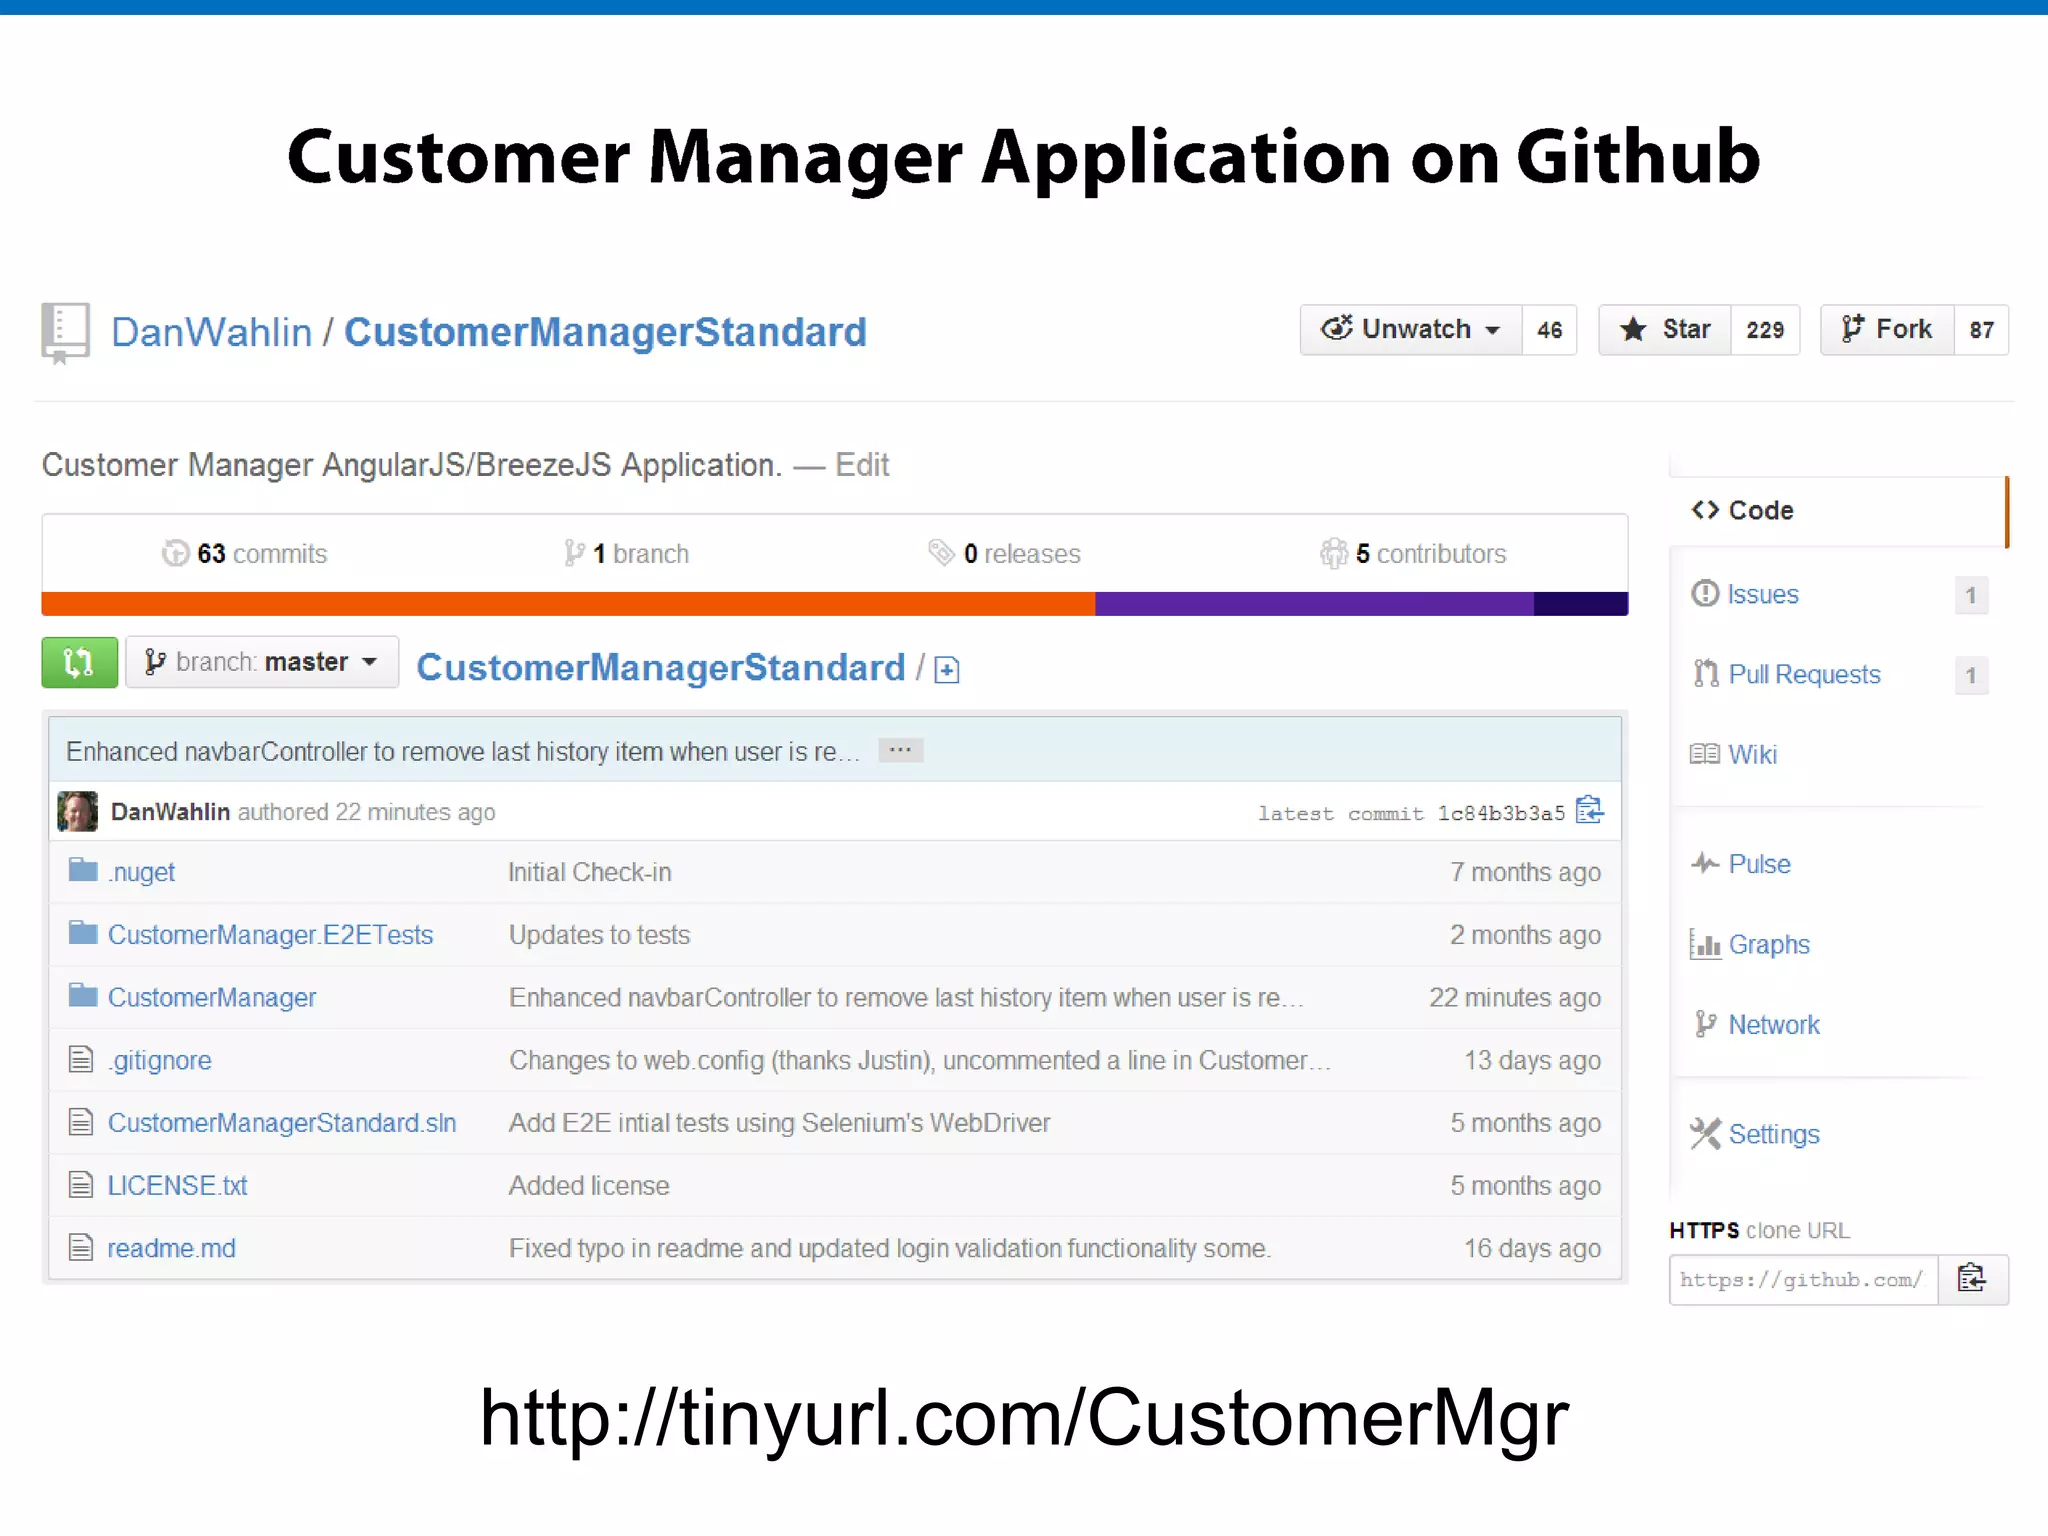
Task: Open the branch: master dropdown
Action: tap(262, 662)
